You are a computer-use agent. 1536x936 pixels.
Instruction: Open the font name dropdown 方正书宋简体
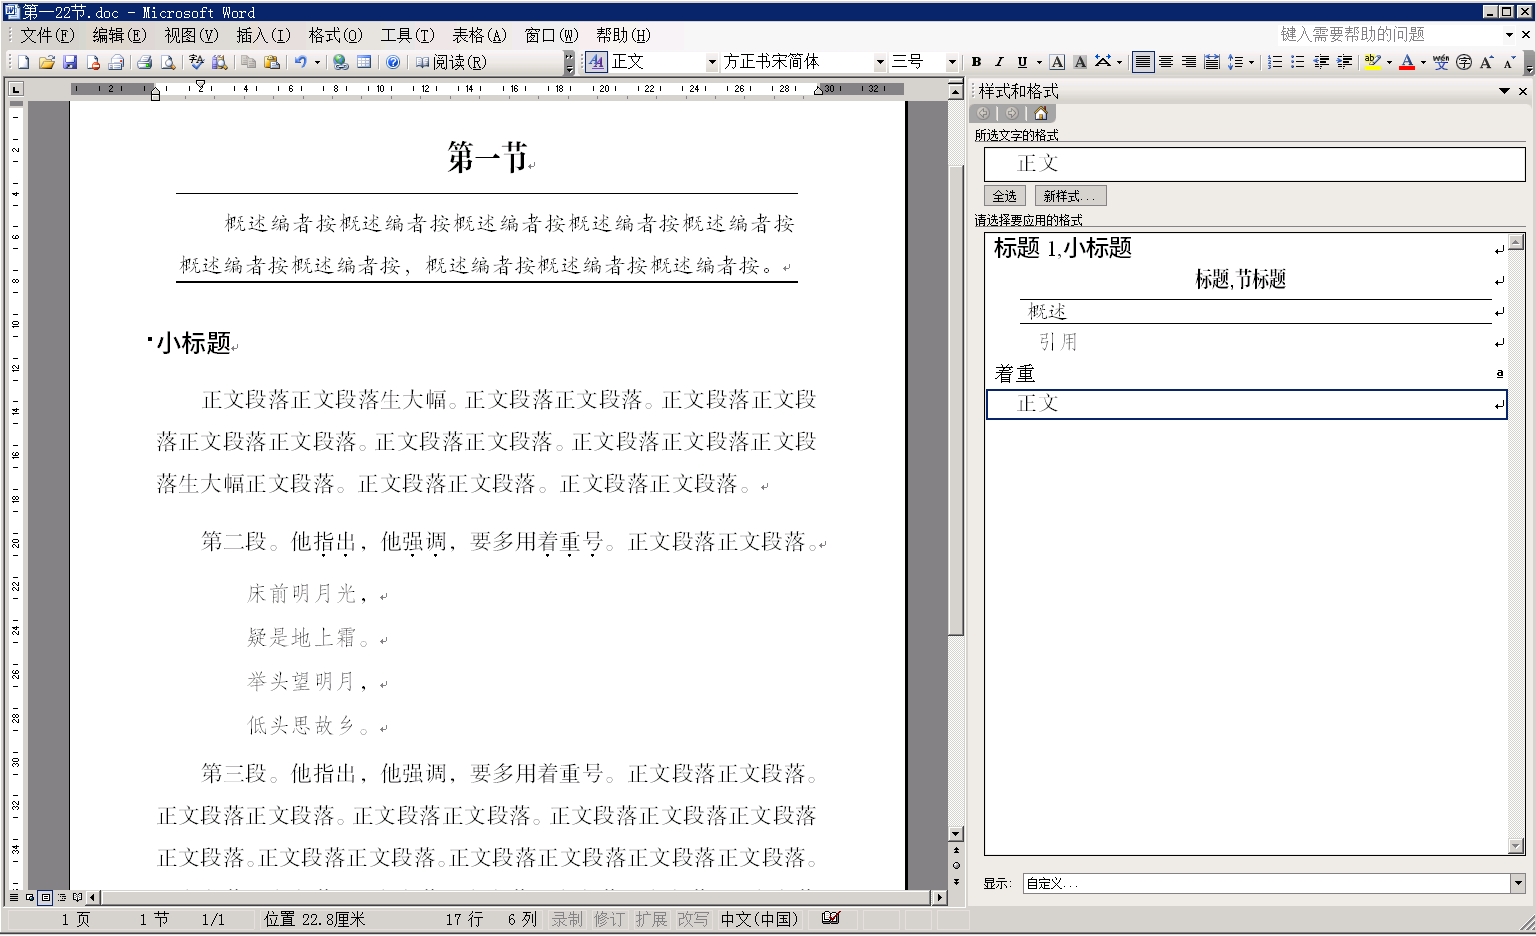point(880,62)
